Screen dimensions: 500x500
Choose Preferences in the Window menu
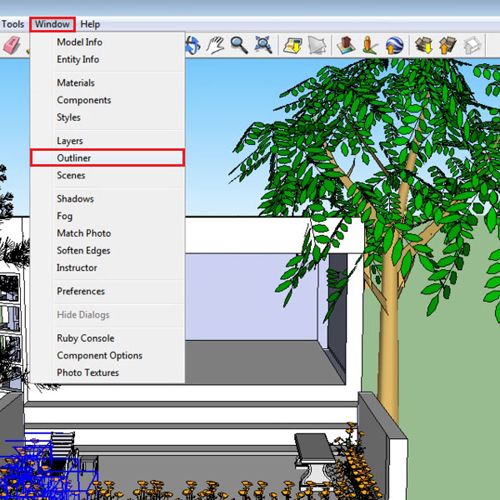pos(107,291)
